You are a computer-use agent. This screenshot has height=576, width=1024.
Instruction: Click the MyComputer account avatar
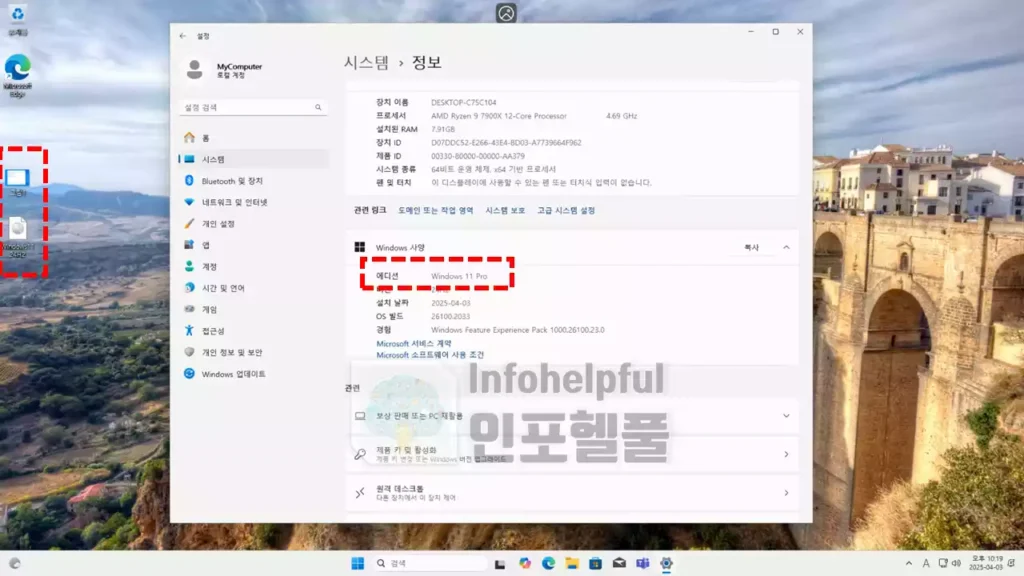point(195,69)
